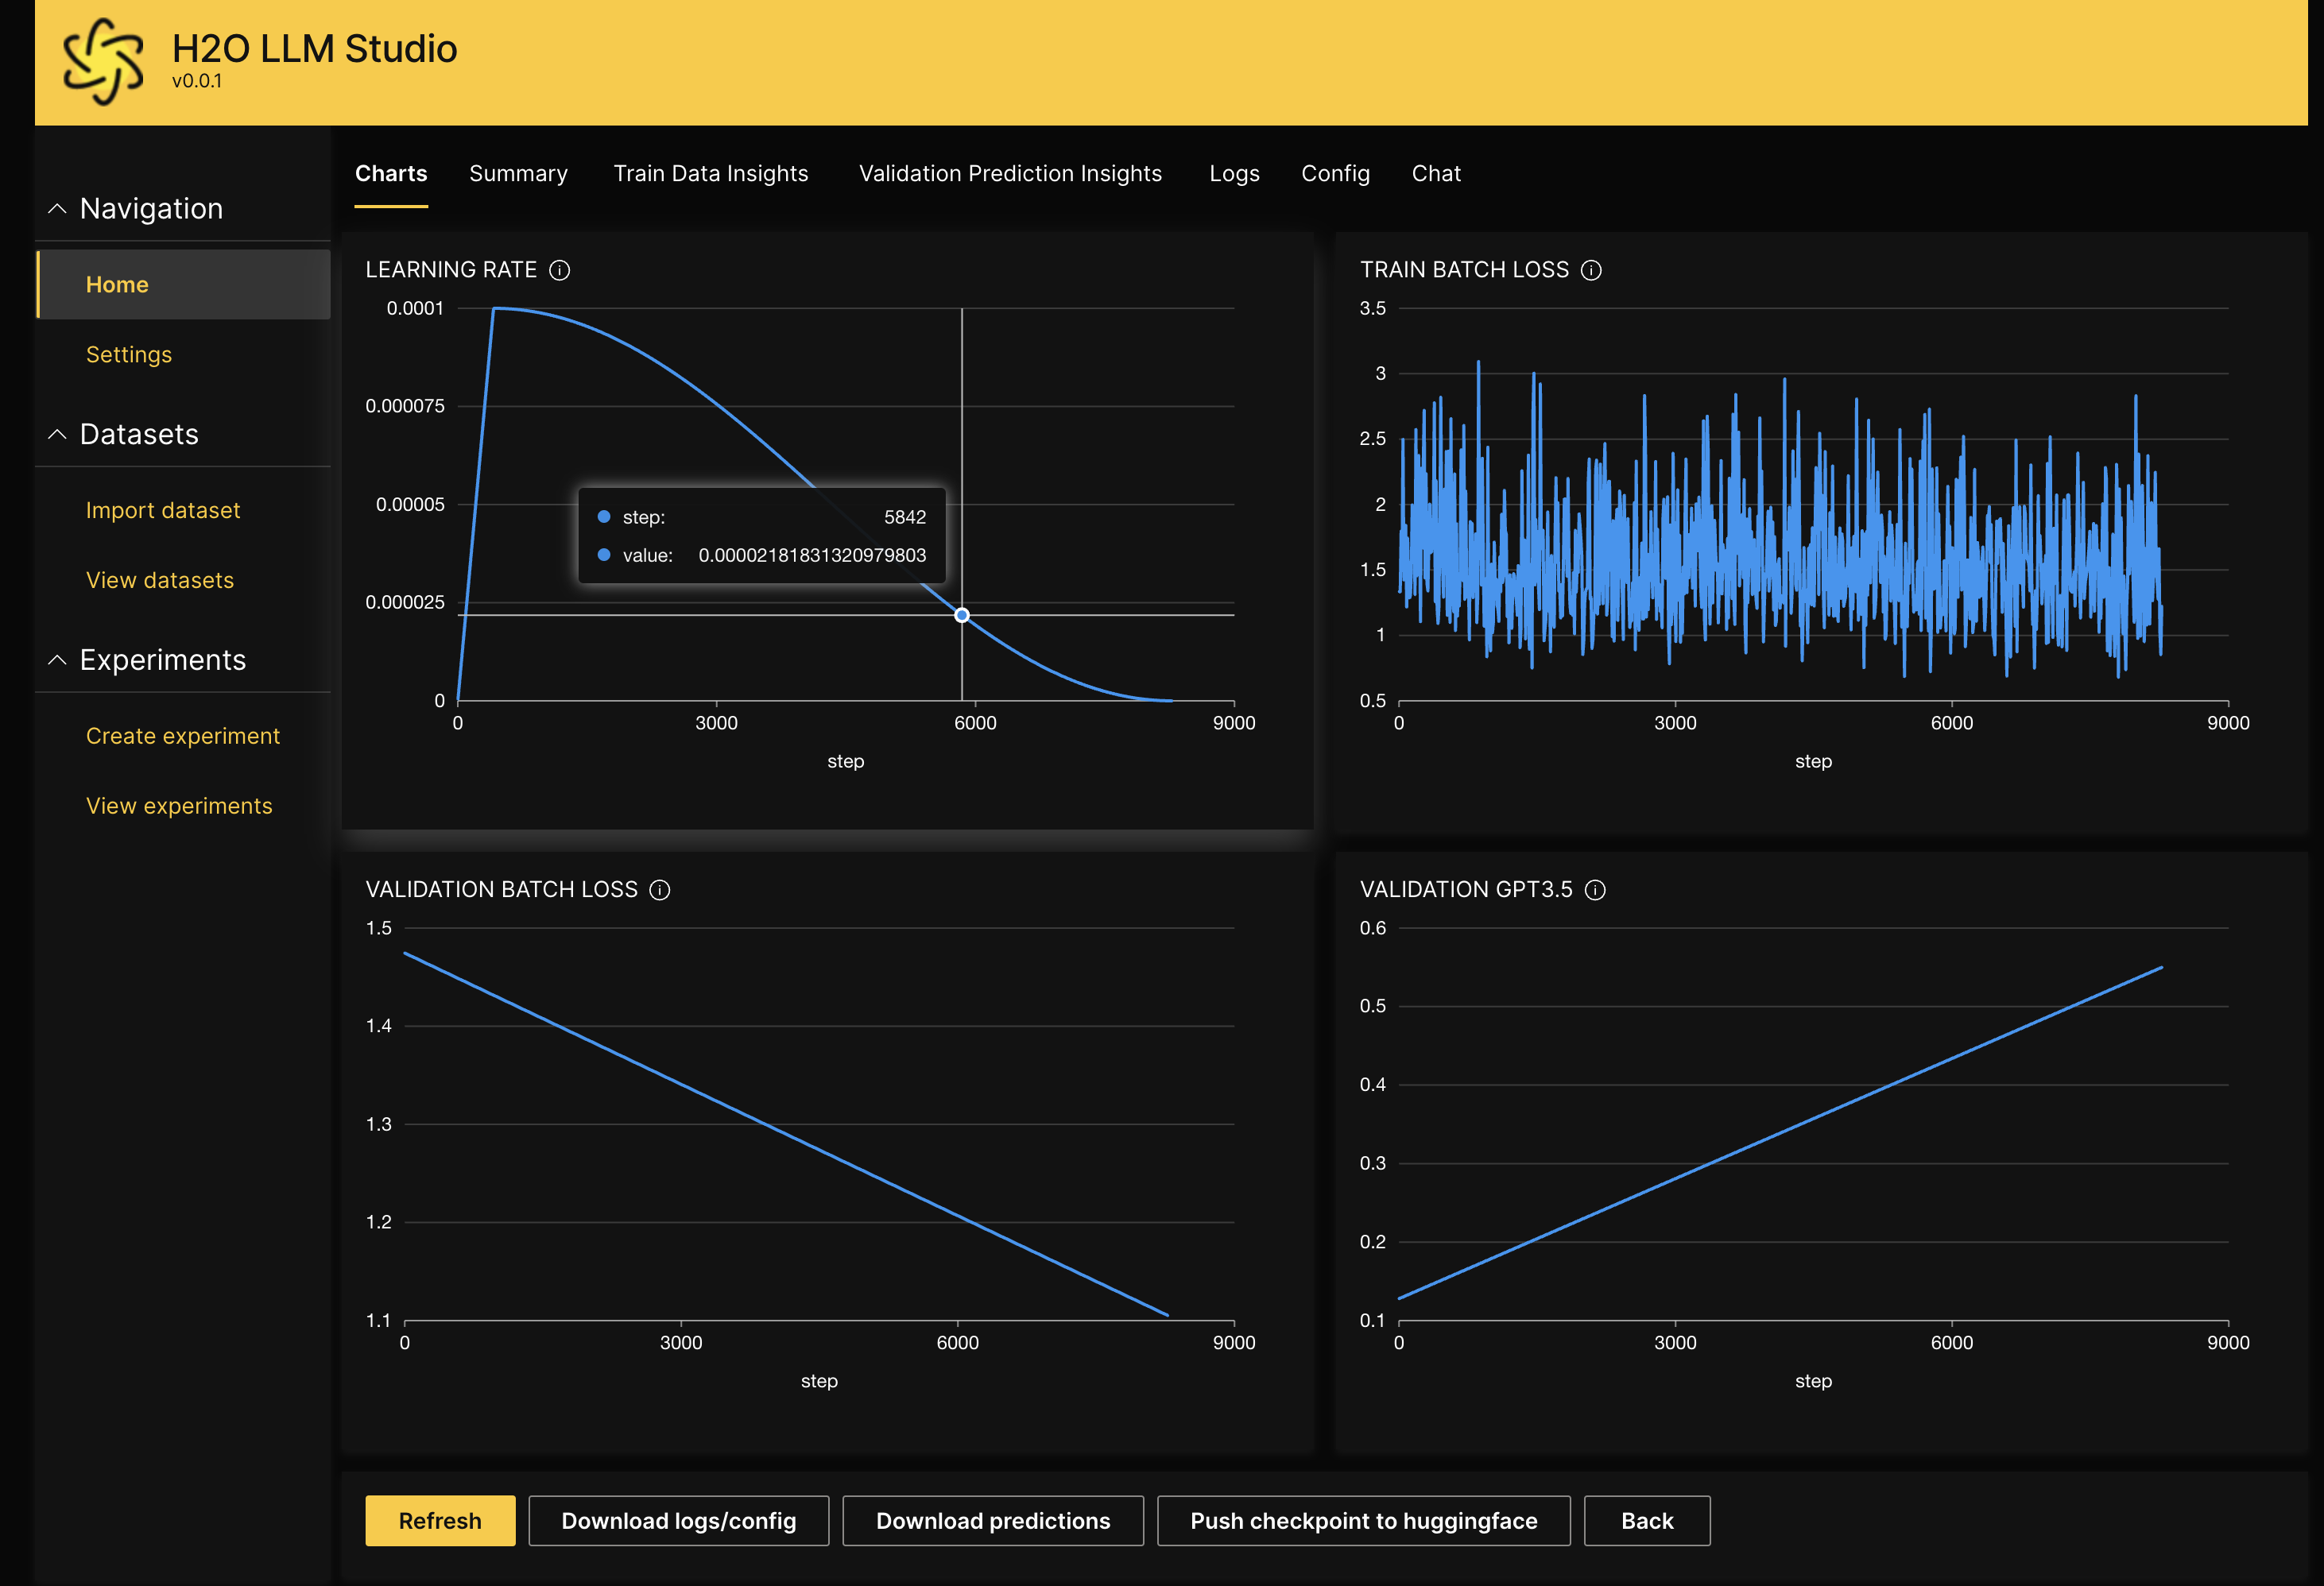Click the Validation Batch Loss info icon

(x=660, y=890)
